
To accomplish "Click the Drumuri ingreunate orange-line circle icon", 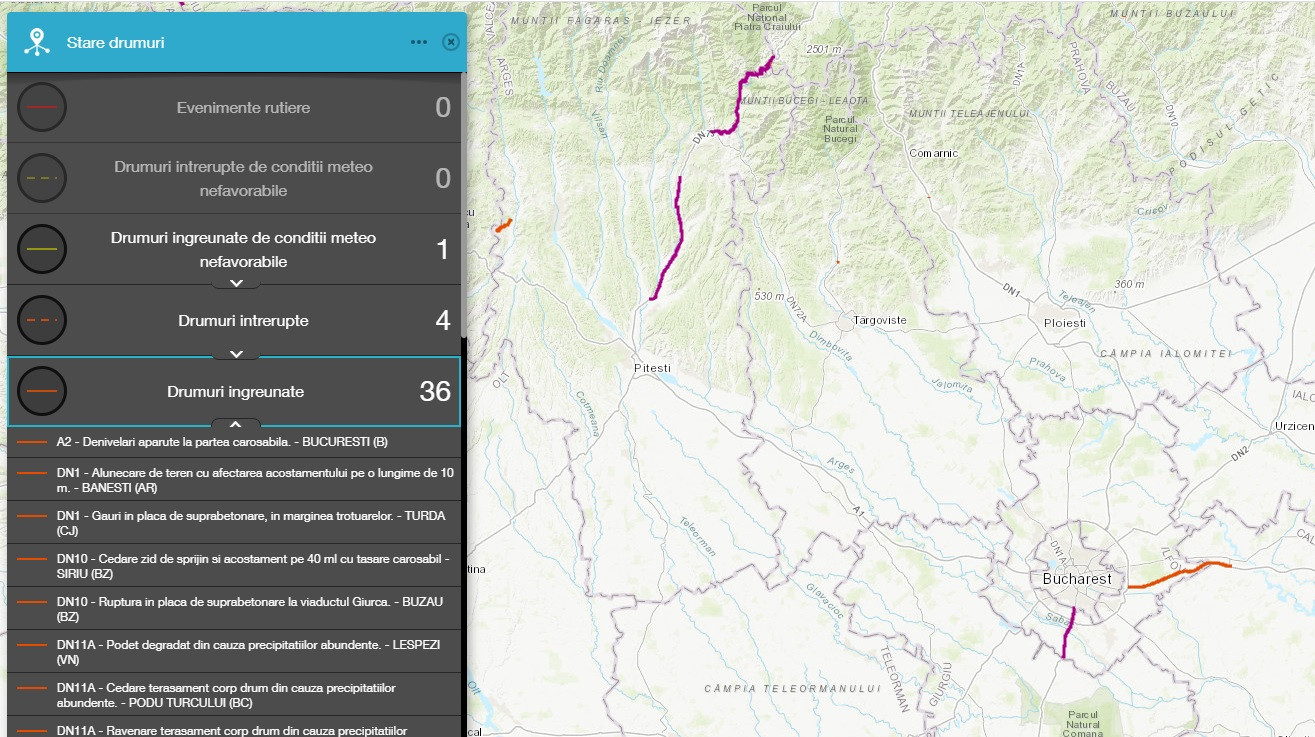I will pos(42,391).
